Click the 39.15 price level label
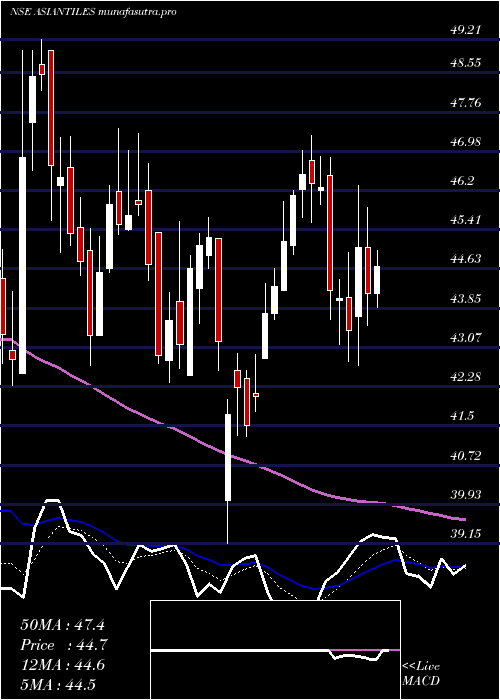Image resolution: width=500 pixels, height=700 pixels. 465,534
